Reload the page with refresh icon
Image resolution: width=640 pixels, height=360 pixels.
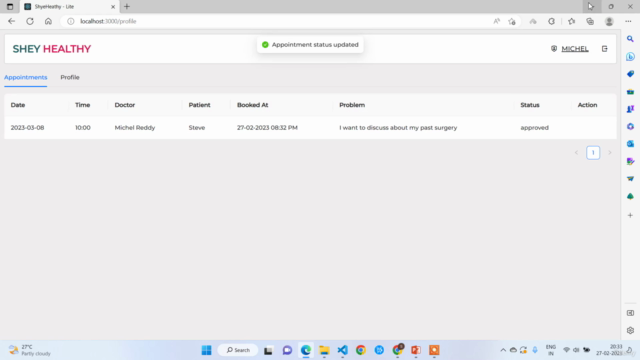(30, 21)
